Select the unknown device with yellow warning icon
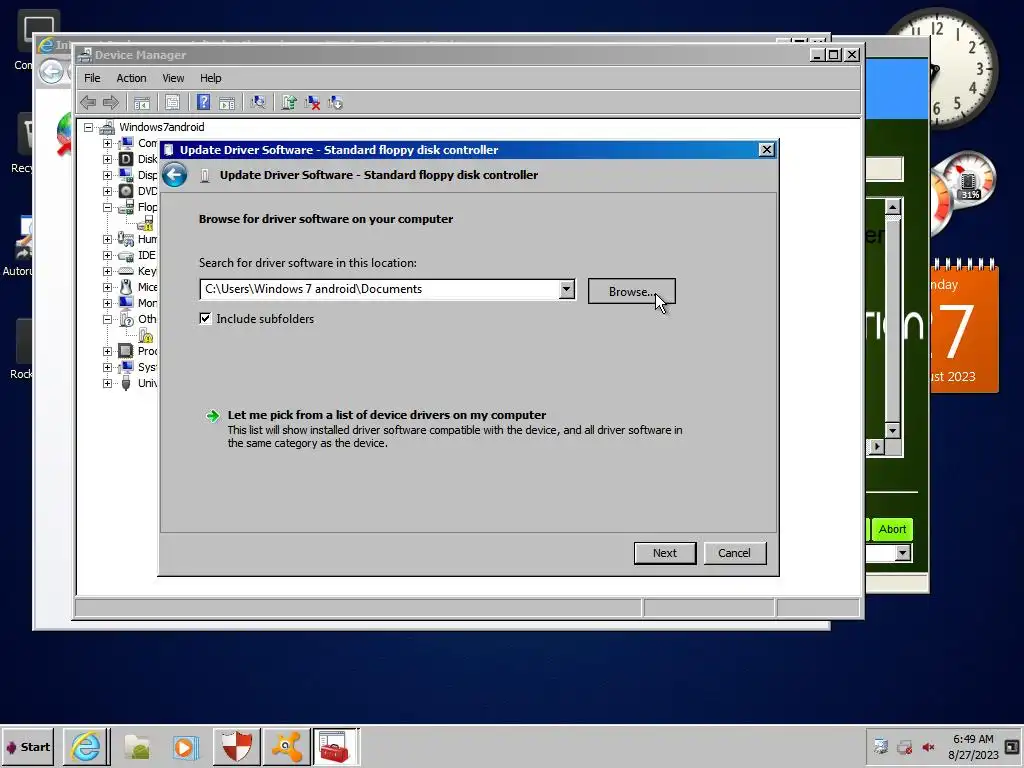This screenshot has height=768, width=1024. pos(146,336)
